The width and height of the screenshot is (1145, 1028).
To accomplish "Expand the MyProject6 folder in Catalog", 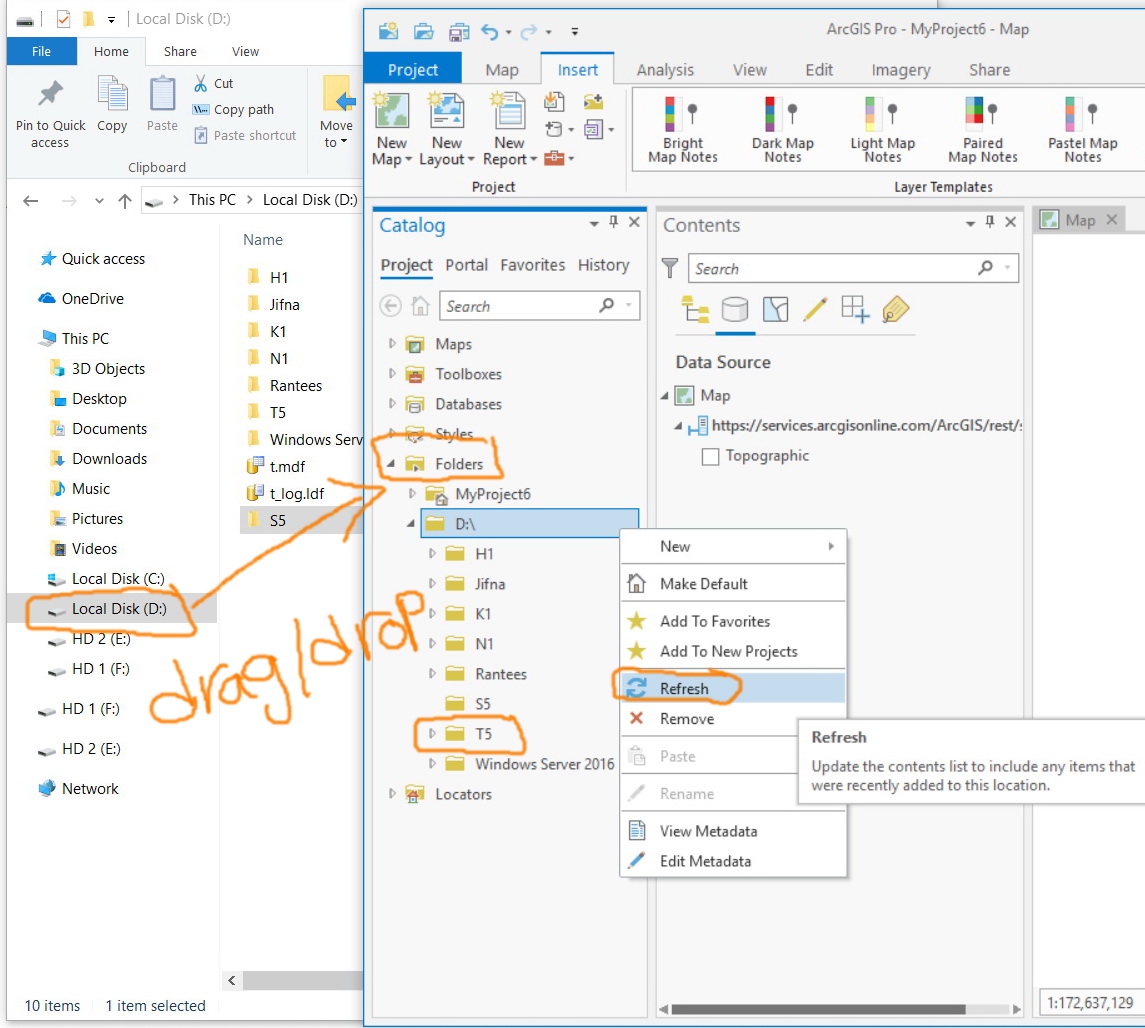I will pos(412,494).
